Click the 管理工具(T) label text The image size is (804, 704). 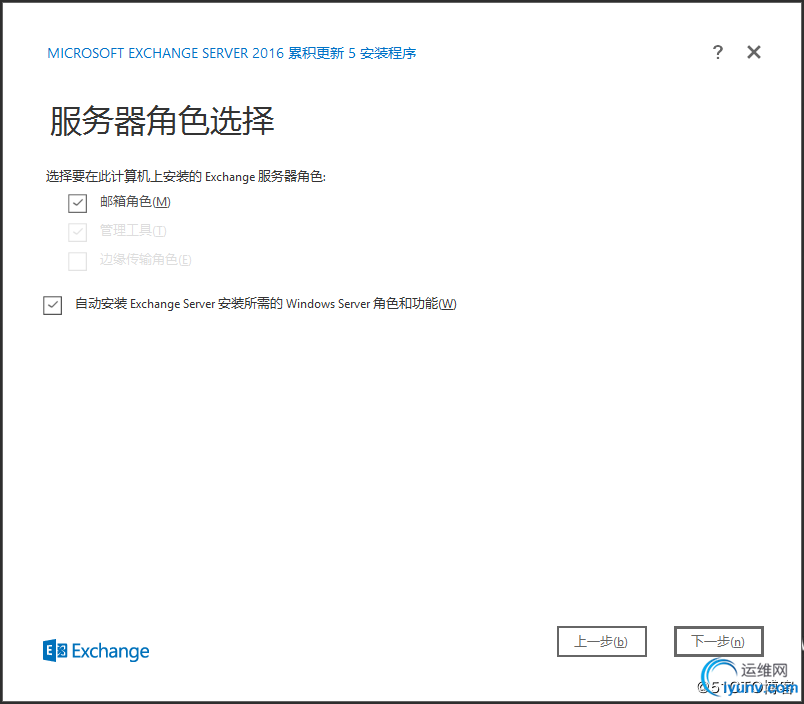133,231
